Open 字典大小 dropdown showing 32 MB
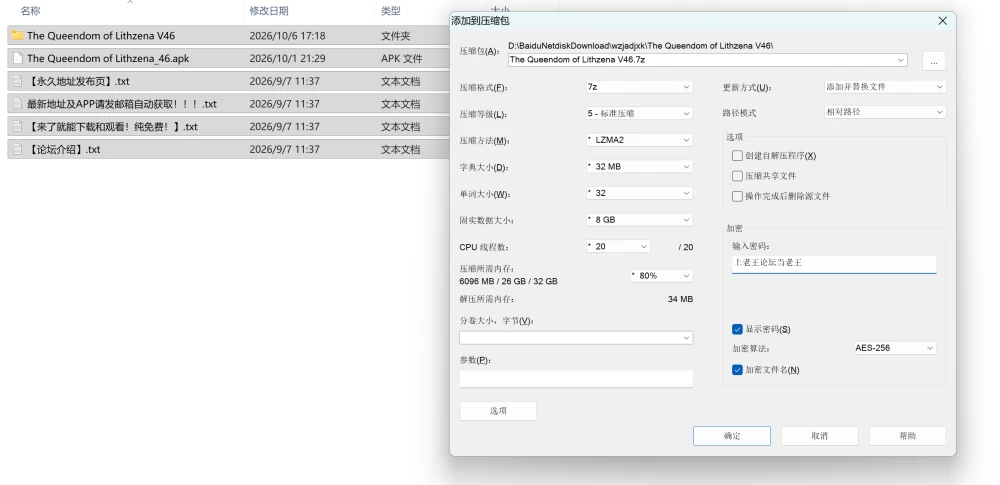1000x485 pixels. coord(639,167)
